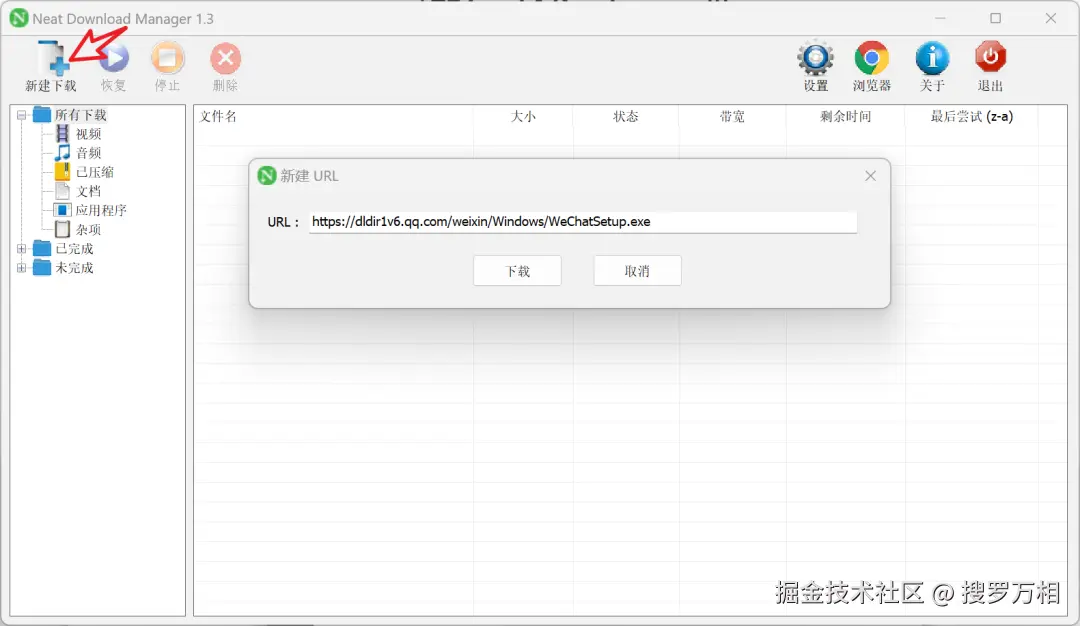Screen dimensions: 1080x626
Task: Click the 下载 (Download) button in dialog
Action: click(x=517, y=271)
